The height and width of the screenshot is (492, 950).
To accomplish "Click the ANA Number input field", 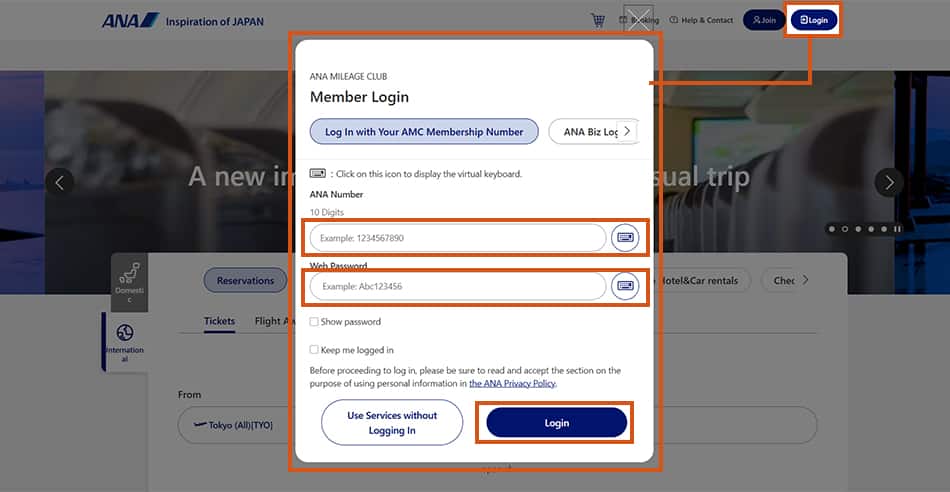I will [458, 238].
